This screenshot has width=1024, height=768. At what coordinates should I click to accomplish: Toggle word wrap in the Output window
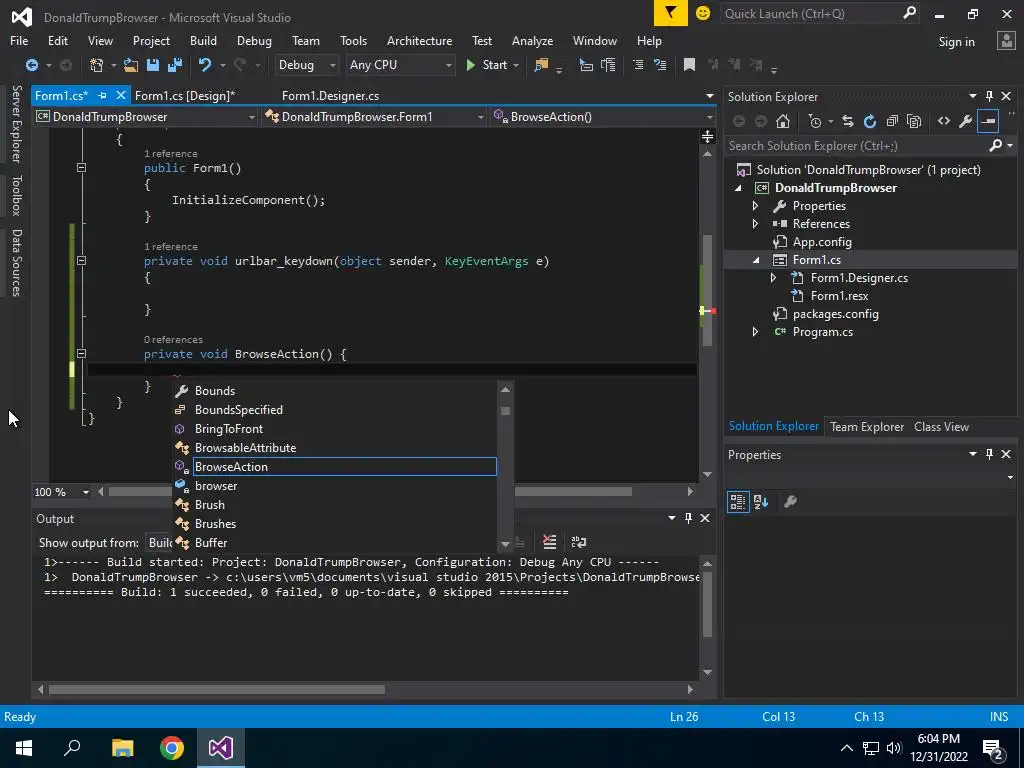tap(579, 542)
